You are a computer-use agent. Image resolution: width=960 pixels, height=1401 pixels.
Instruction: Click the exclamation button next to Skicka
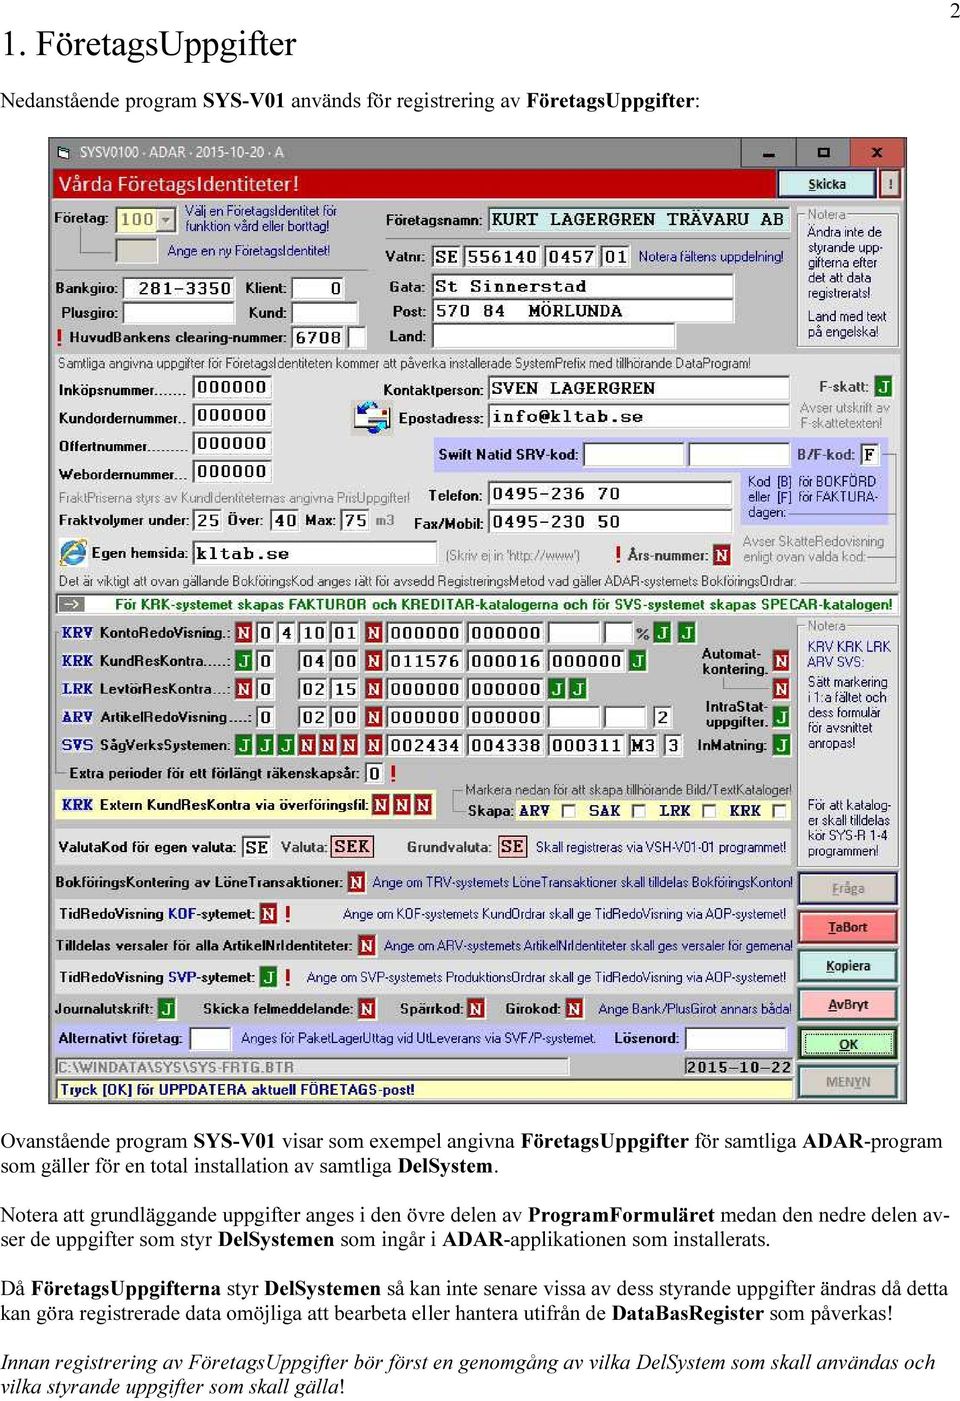(x=889, y=184)
